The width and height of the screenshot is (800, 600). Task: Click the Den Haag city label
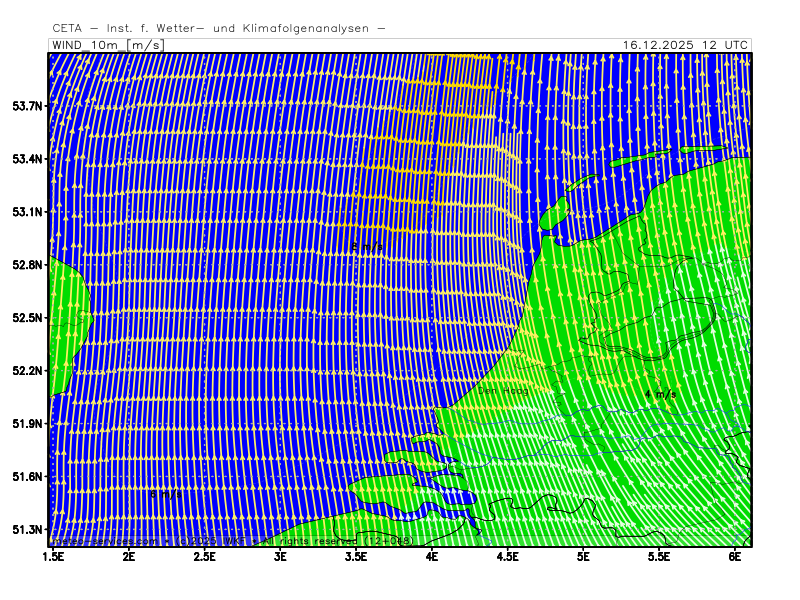pos(502,391)
